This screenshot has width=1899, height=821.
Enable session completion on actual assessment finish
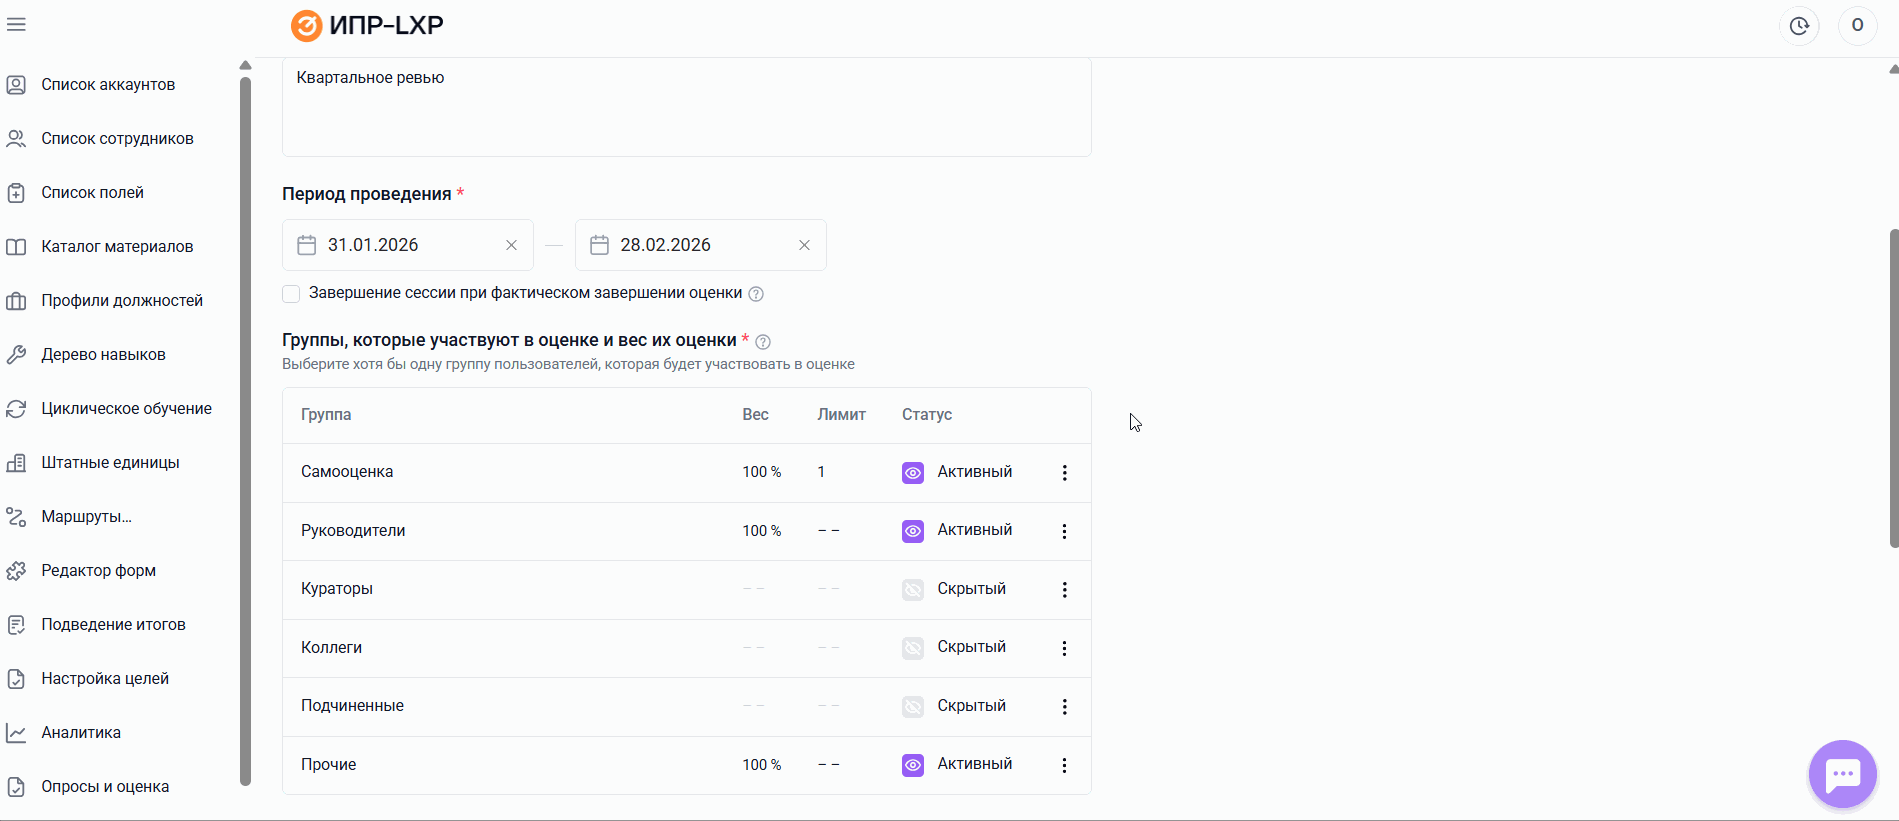(x=291, y=294)
